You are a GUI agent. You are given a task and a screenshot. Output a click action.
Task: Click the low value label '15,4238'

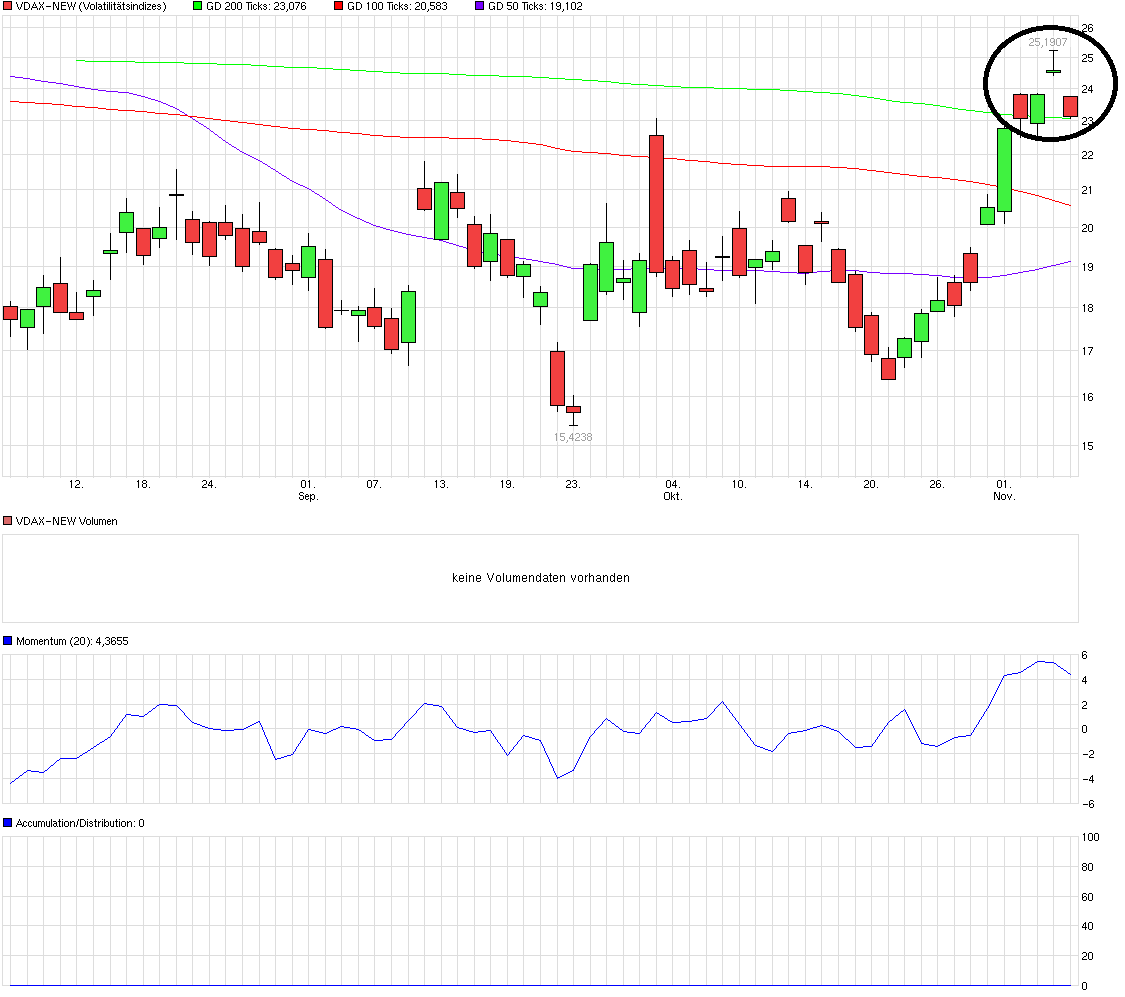click(x=573, y=437)
